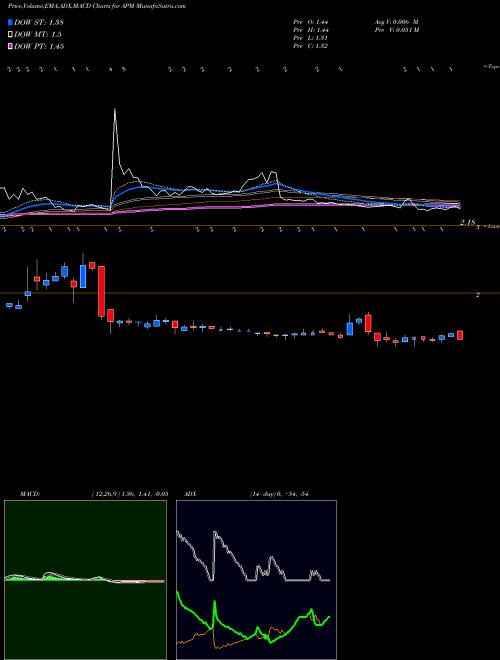
Task: Click the magenta DOW PT legend swatch
Action: 10,46
